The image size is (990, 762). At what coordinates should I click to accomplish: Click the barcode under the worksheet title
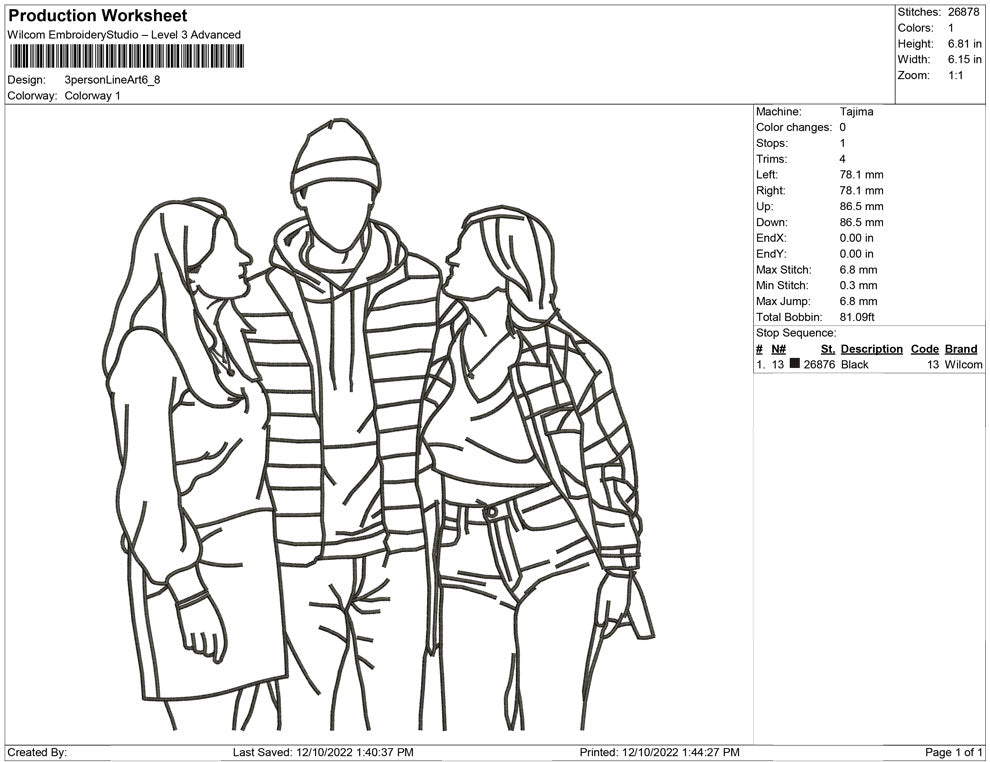pos(125,56)
